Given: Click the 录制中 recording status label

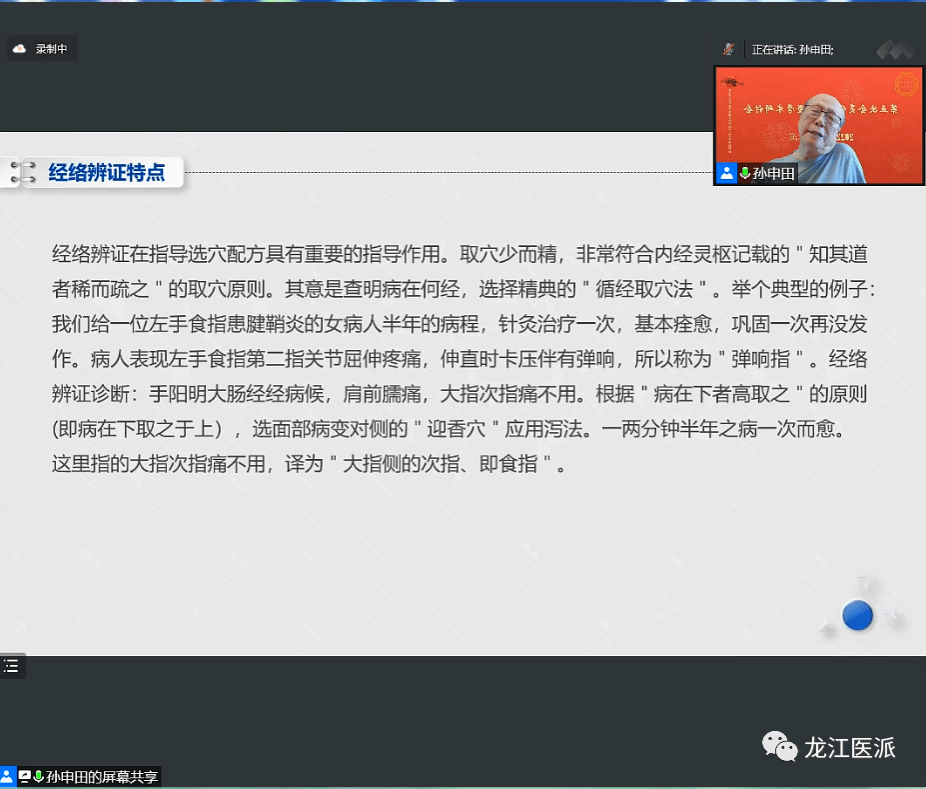Looking at the screenshot, I should tap(51, 48).
